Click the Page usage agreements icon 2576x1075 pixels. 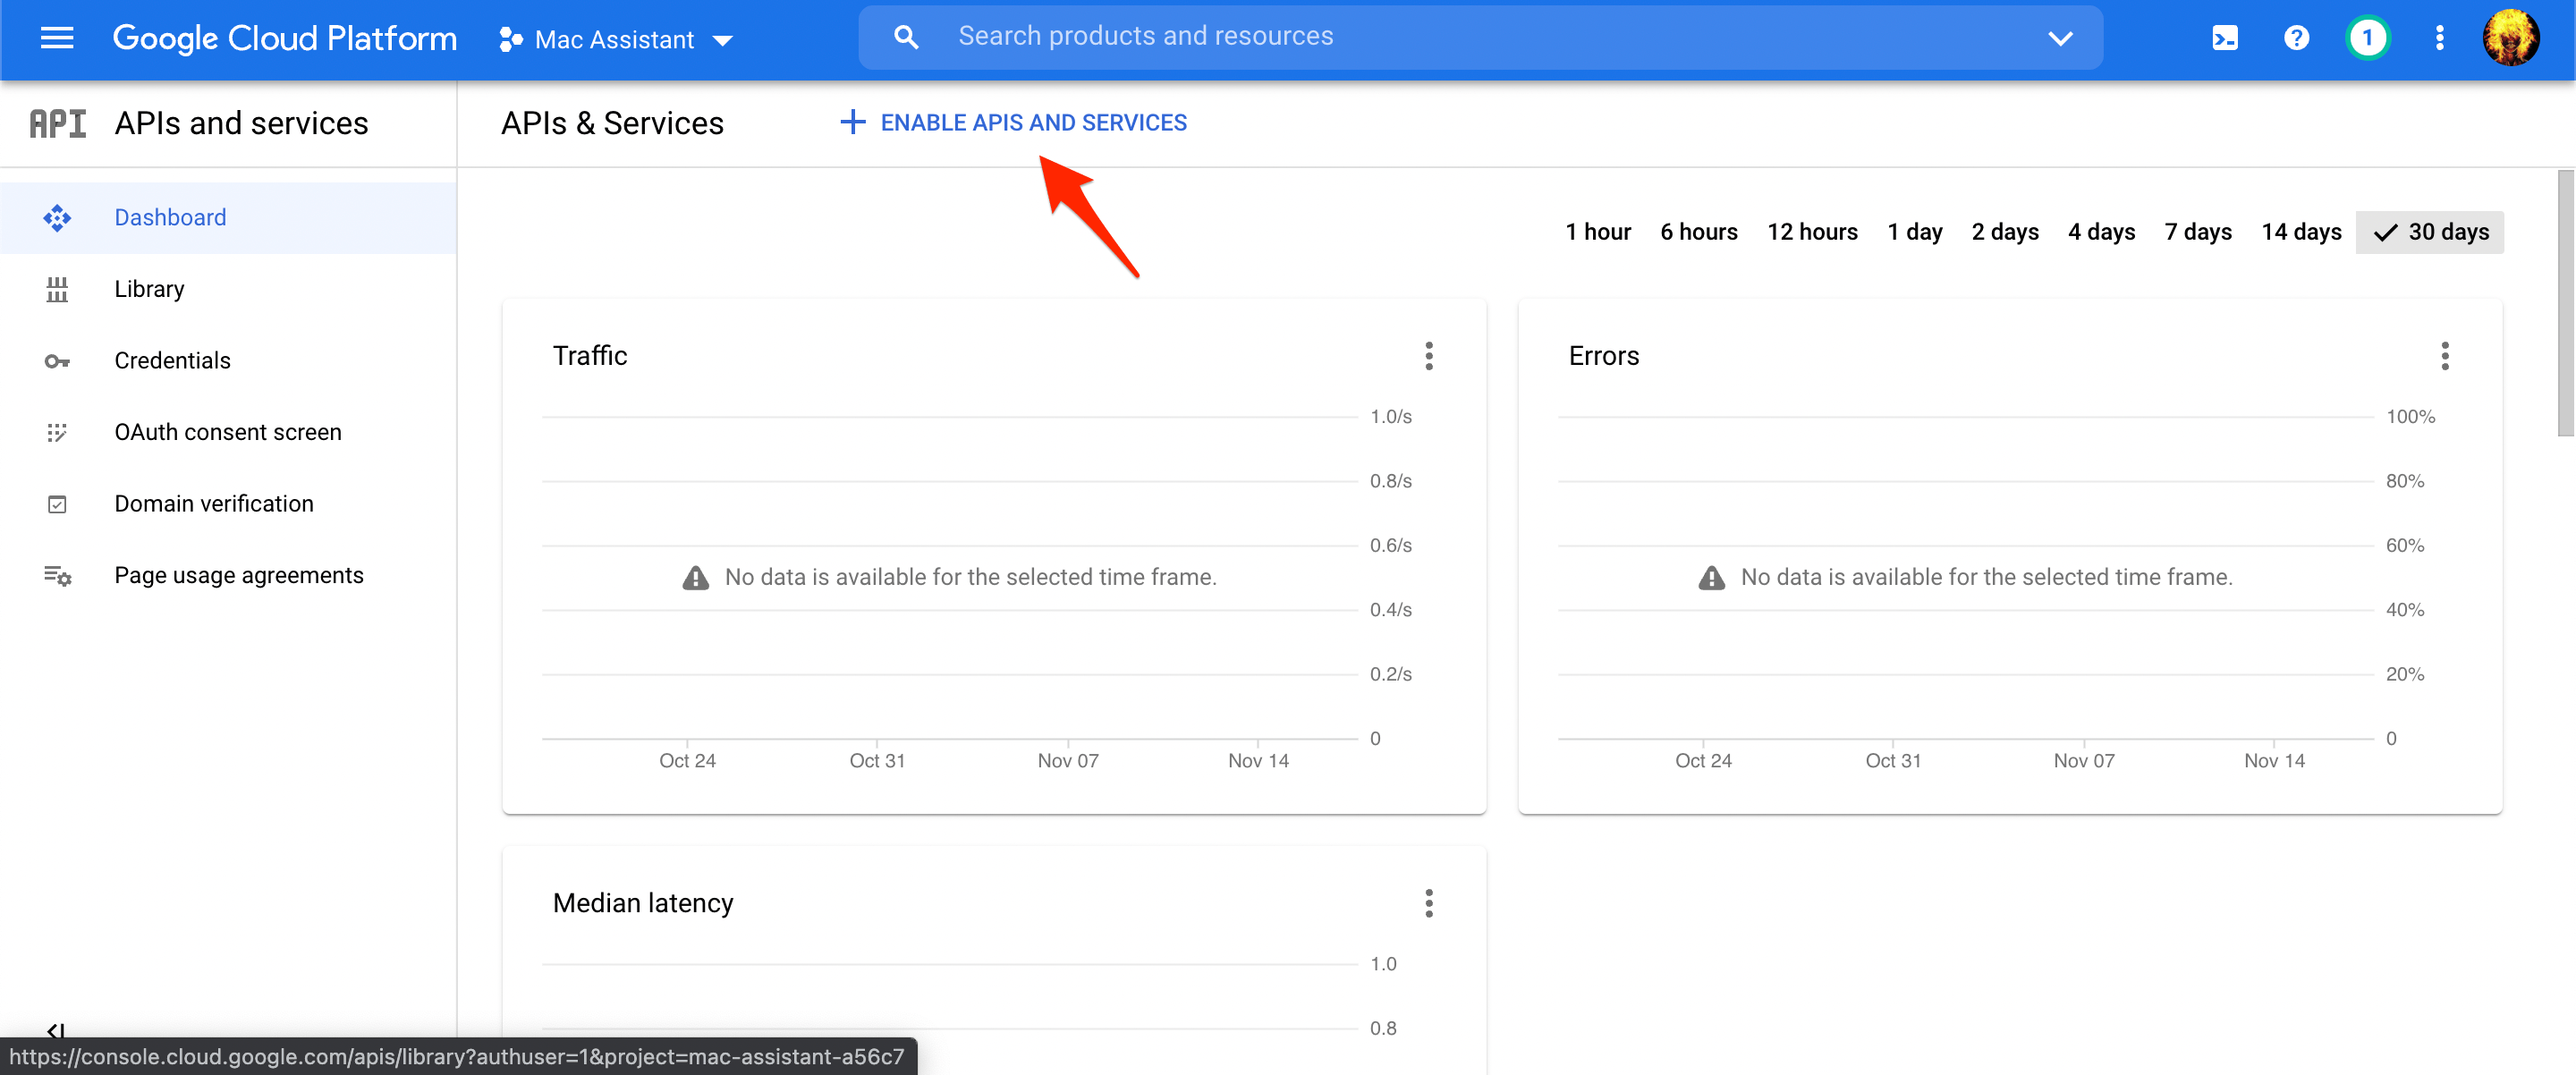tap(55, 575)
